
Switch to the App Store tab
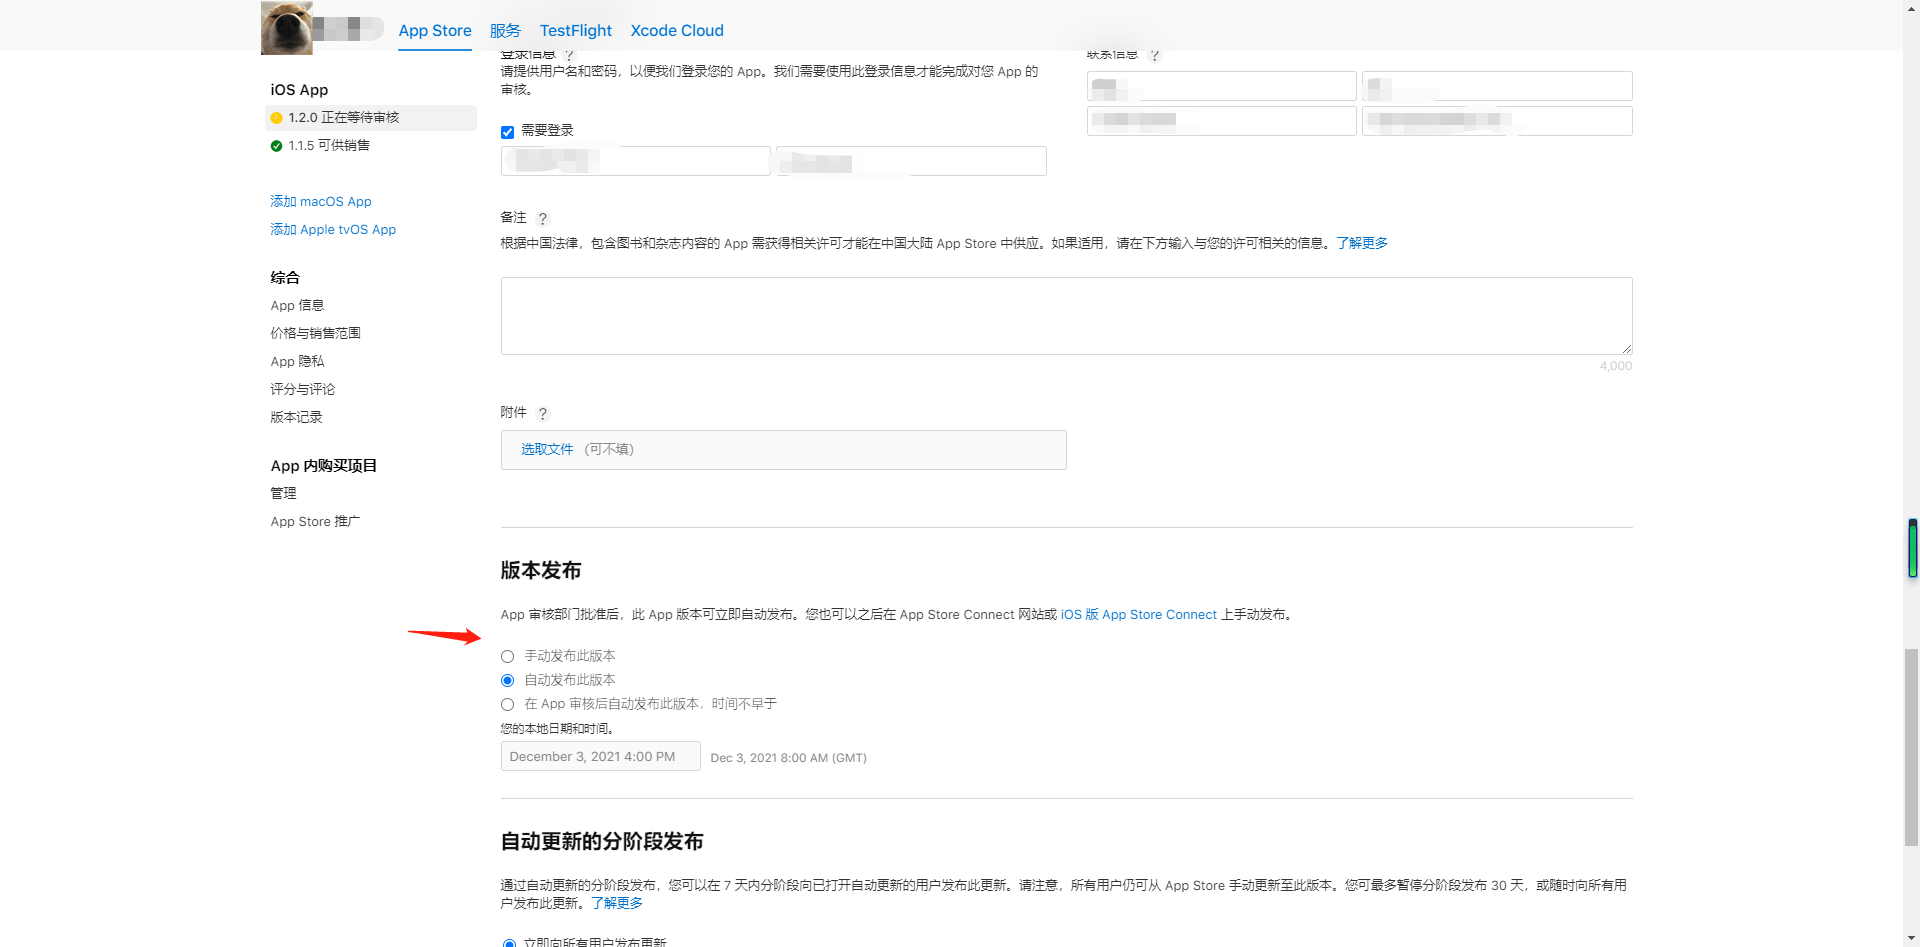(x=435, y=31)
